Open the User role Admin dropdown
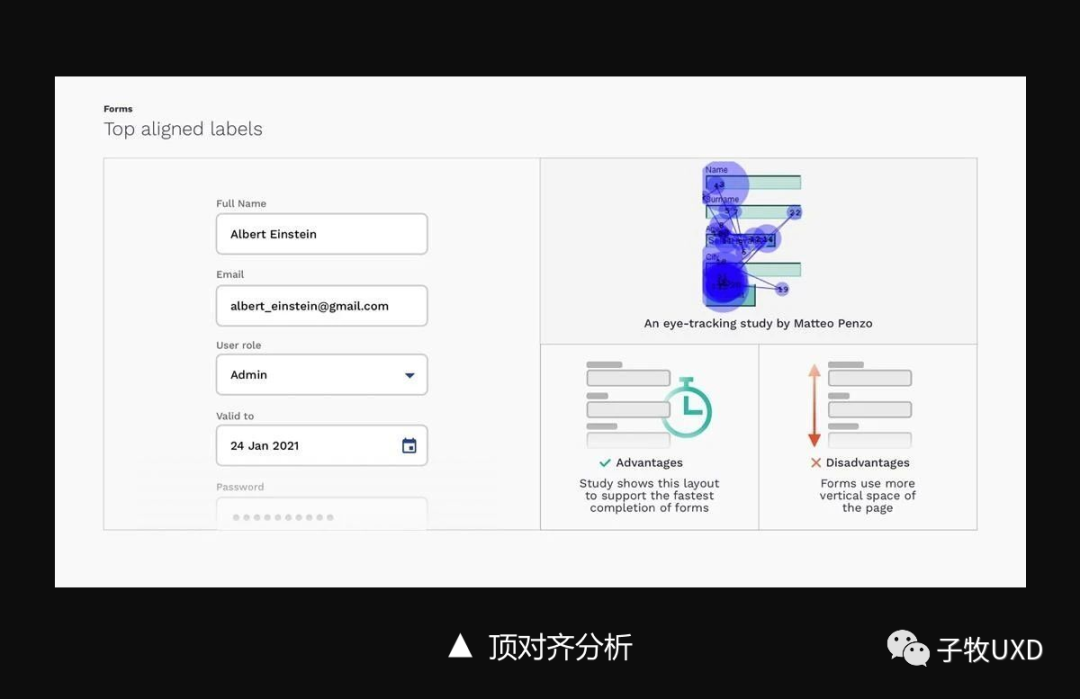This screenshot has height=699, width=1080. [x=322, y=375]
